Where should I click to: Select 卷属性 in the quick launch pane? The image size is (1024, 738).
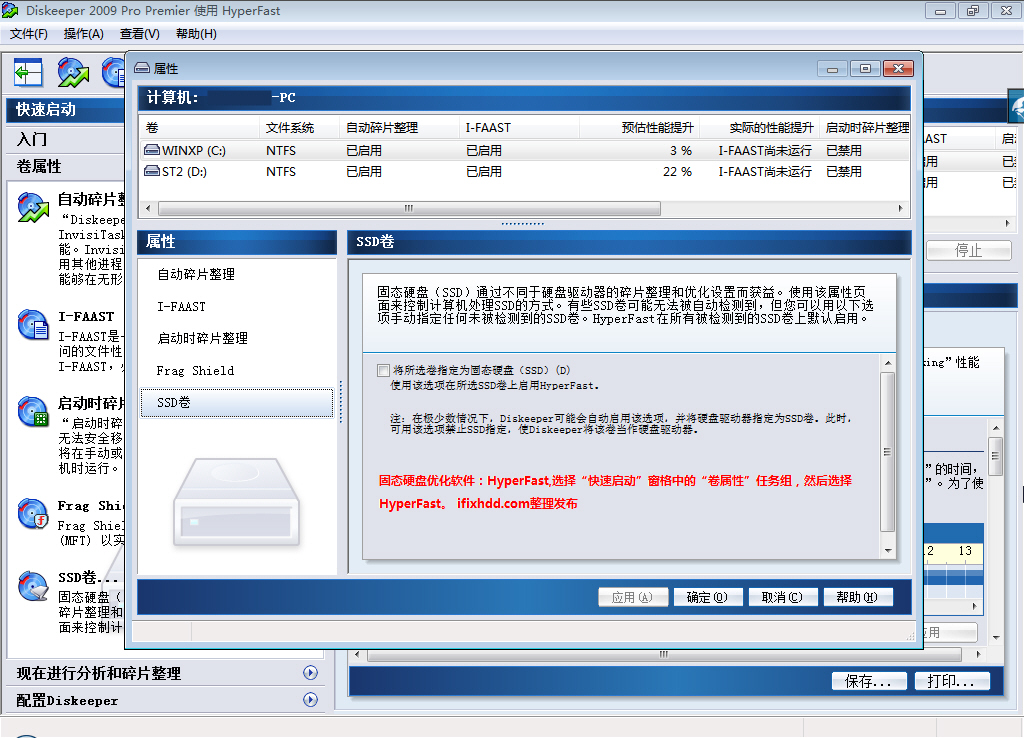point(39,167)
